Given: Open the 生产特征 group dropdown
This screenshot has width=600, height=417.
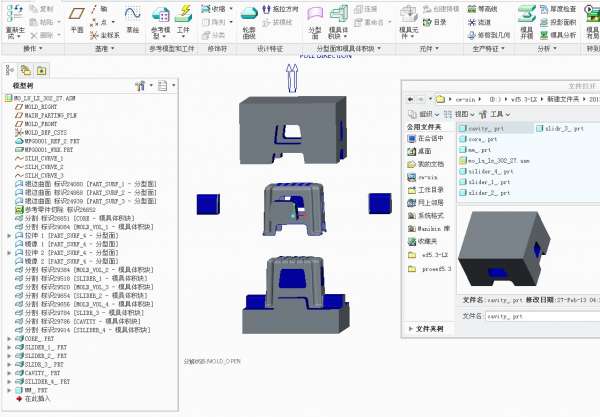Looking at the screenshot, I should (488, 49).
